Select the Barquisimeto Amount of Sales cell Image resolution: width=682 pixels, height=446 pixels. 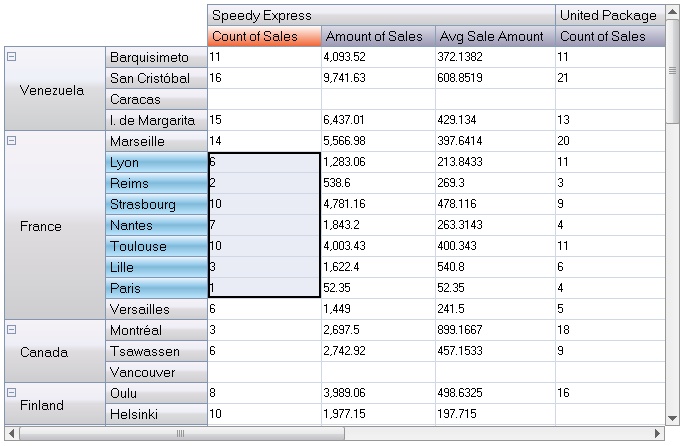(378, 58)
